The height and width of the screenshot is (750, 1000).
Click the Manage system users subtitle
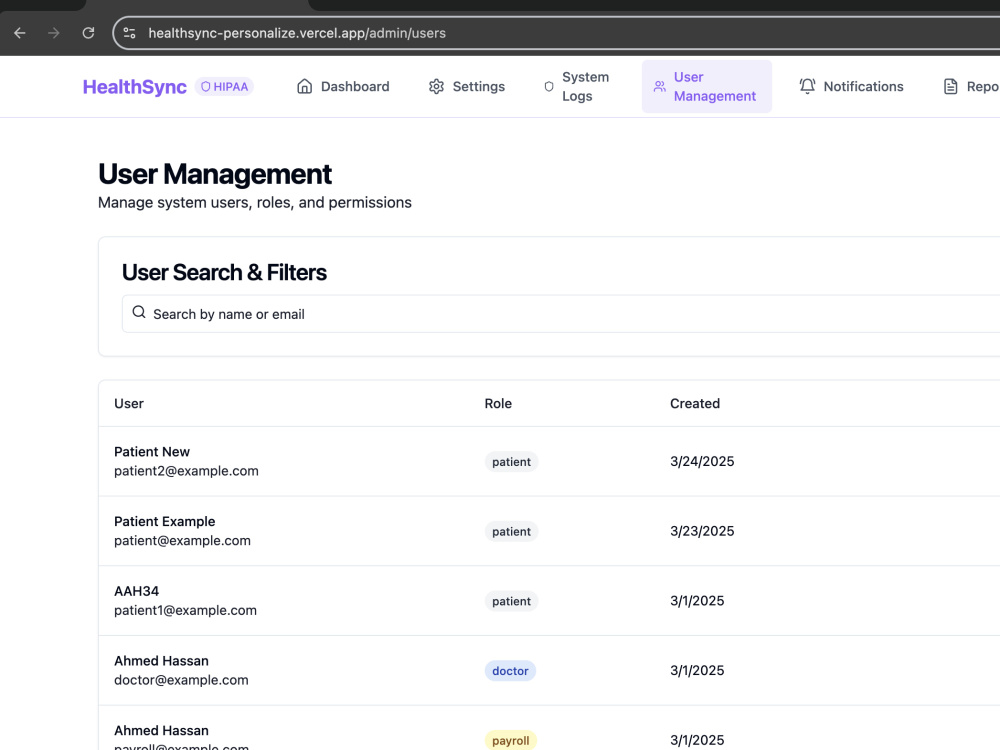pyautogui.click(x=254, y=203)
